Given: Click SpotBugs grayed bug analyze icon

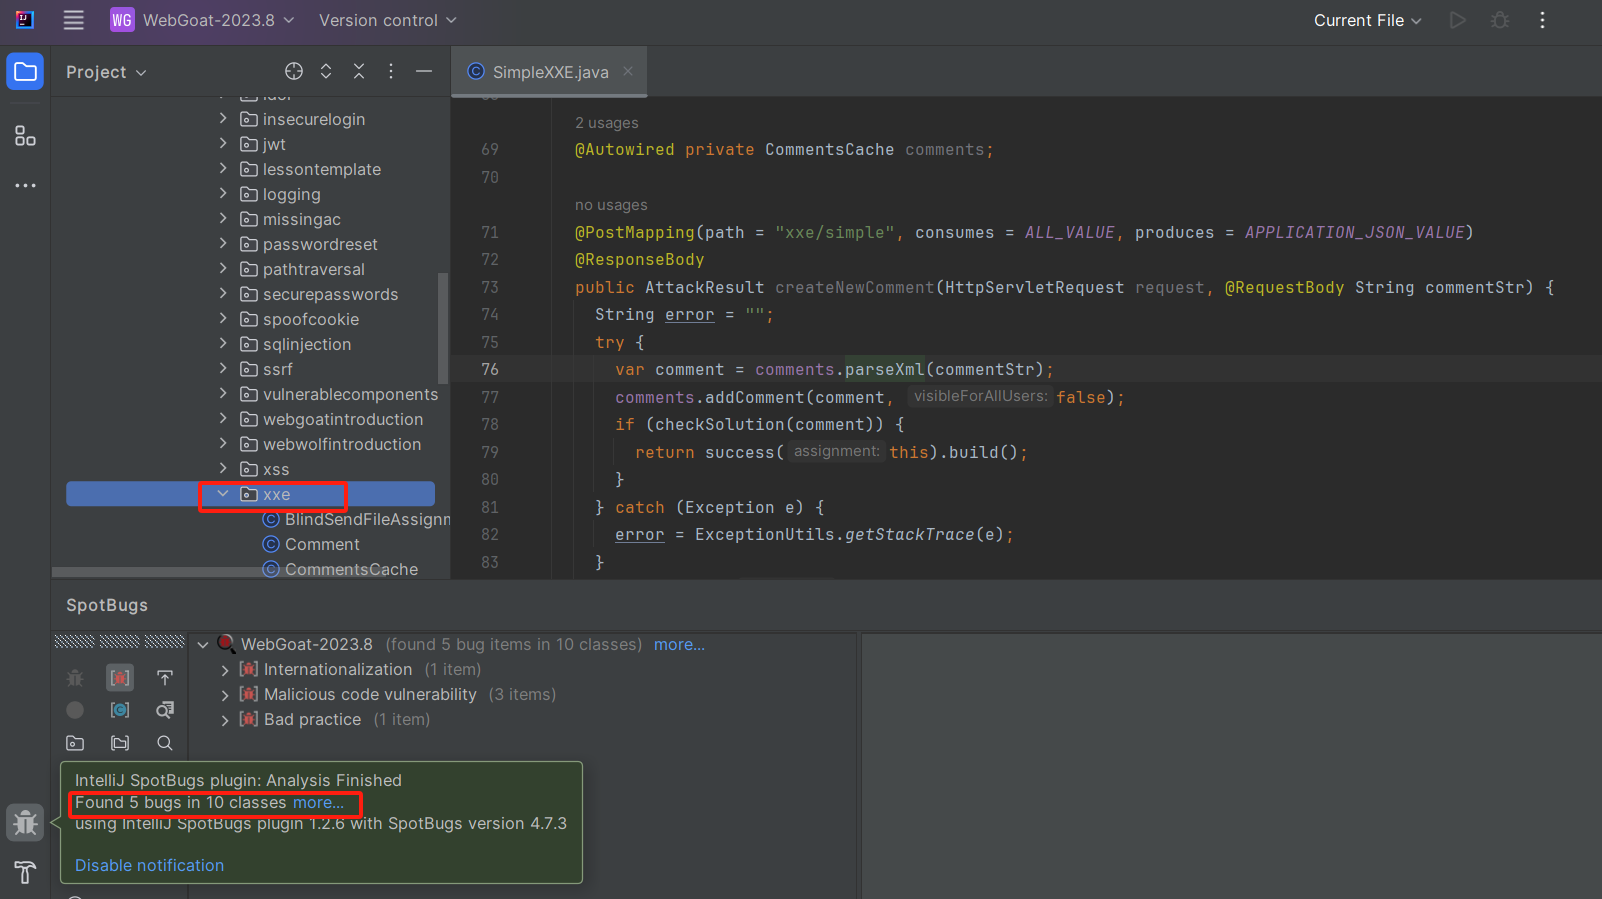Looking at the screenshot, I should (x=75, y=678).
